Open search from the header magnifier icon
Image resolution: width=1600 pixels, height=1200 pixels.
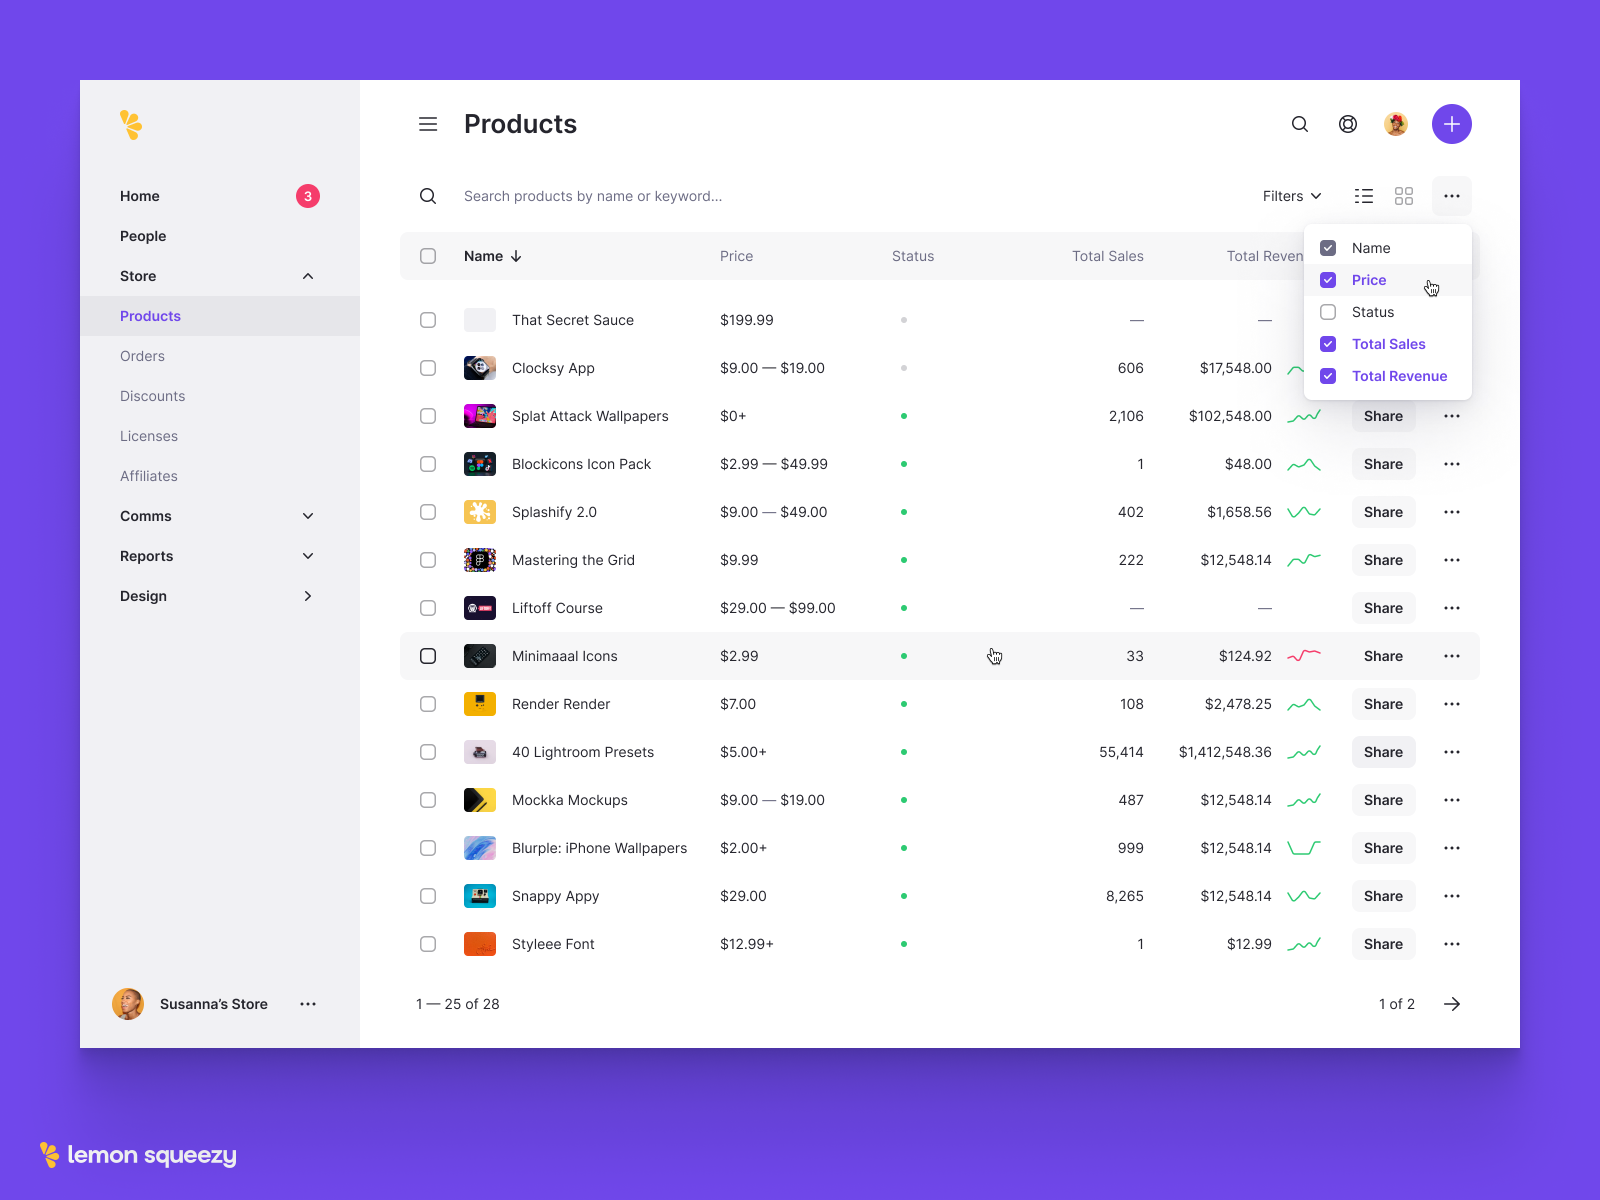pyautogui.click(x=1300, y=124)
